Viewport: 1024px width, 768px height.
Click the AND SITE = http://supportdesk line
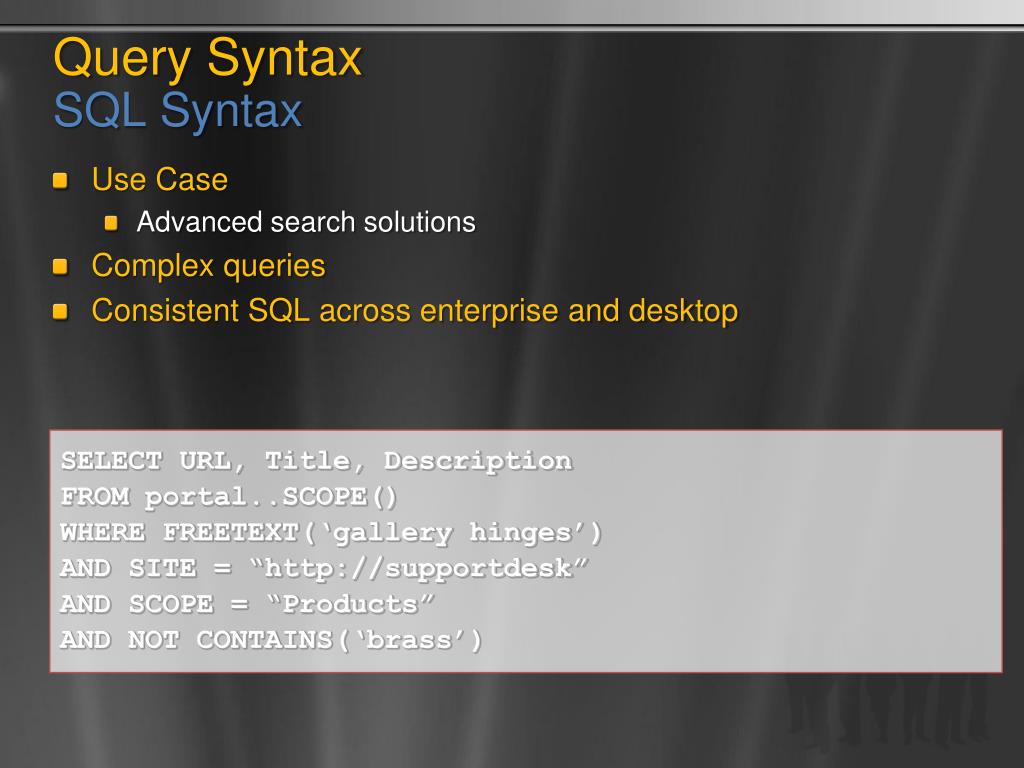tap(325, 569)
